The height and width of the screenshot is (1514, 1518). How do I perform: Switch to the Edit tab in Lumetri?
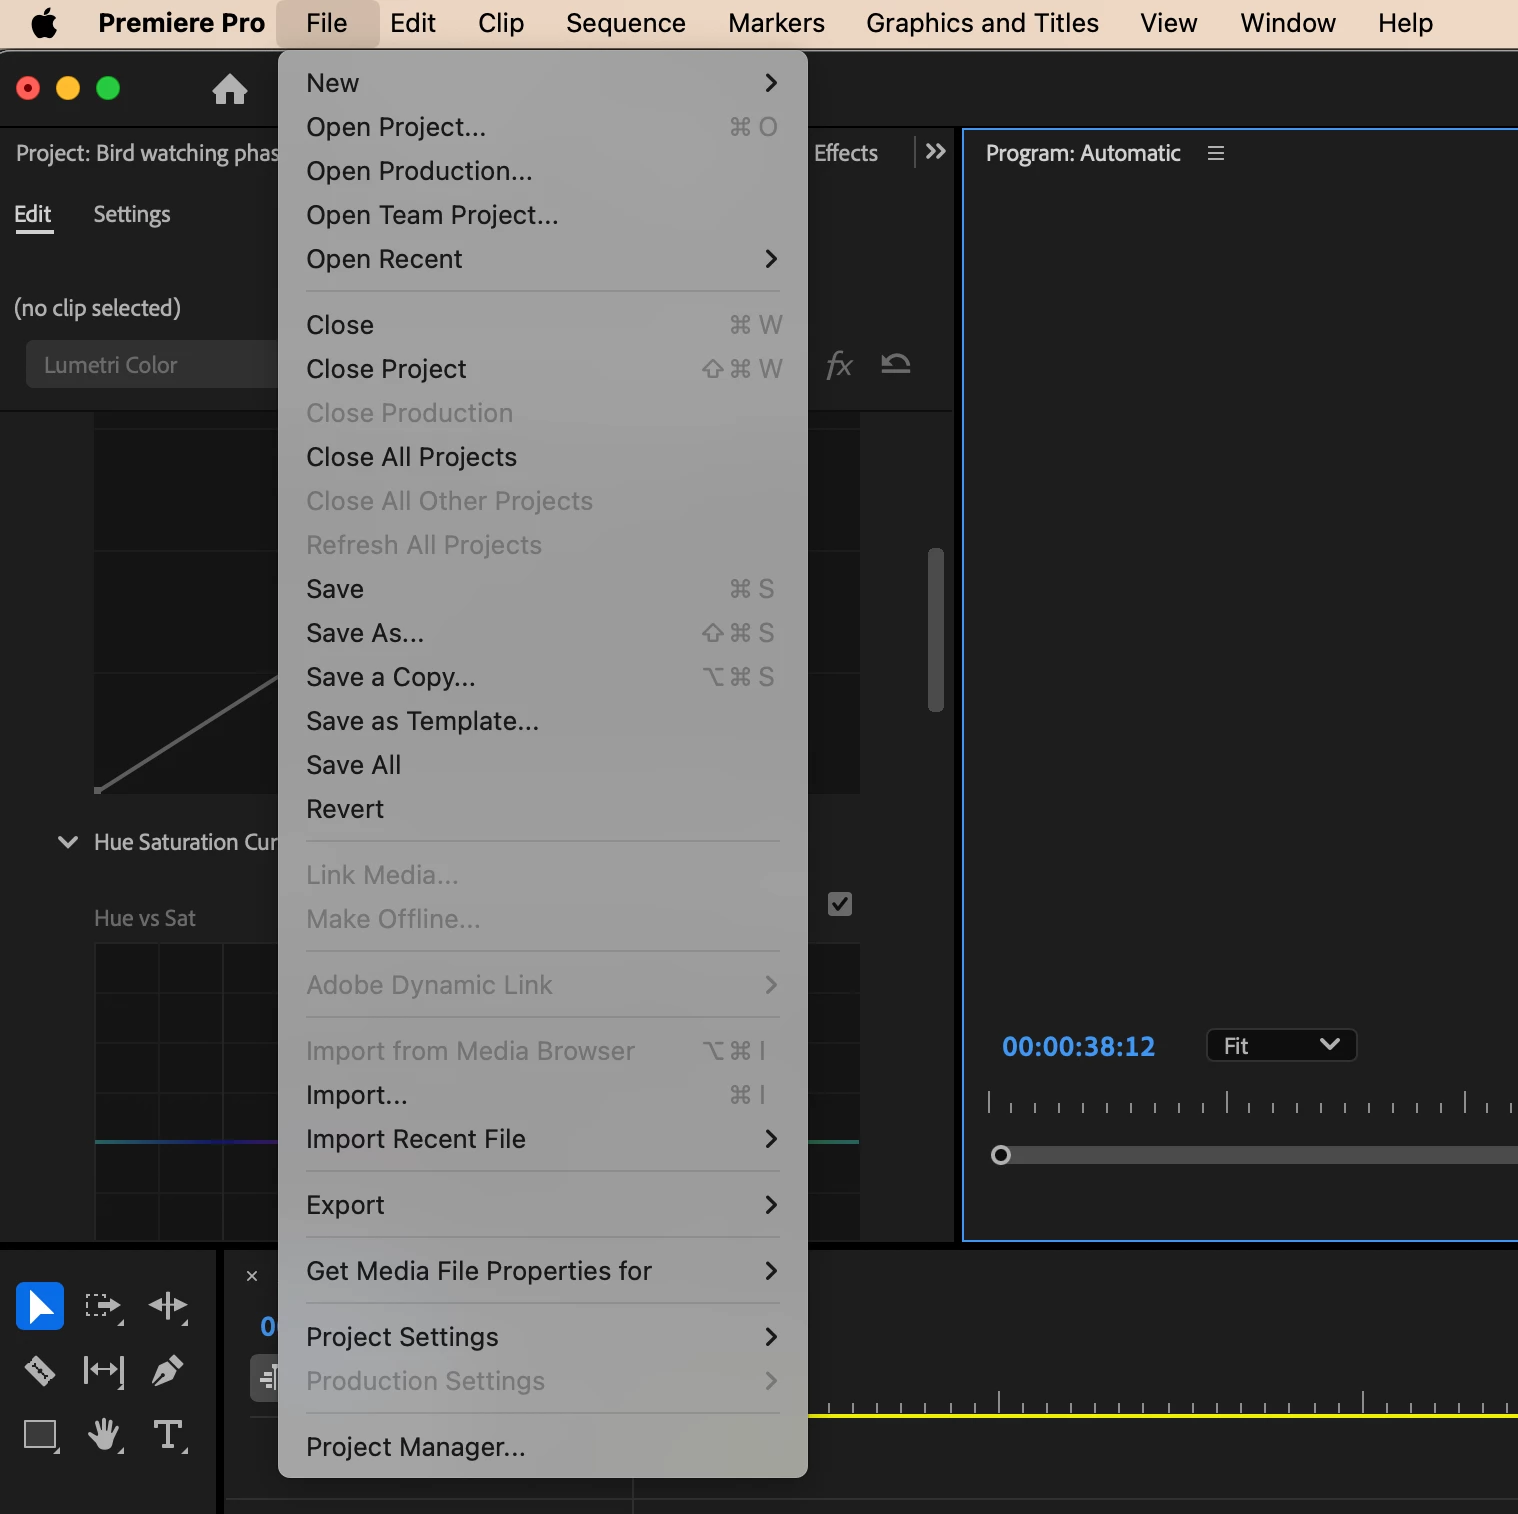coord(33,214)
